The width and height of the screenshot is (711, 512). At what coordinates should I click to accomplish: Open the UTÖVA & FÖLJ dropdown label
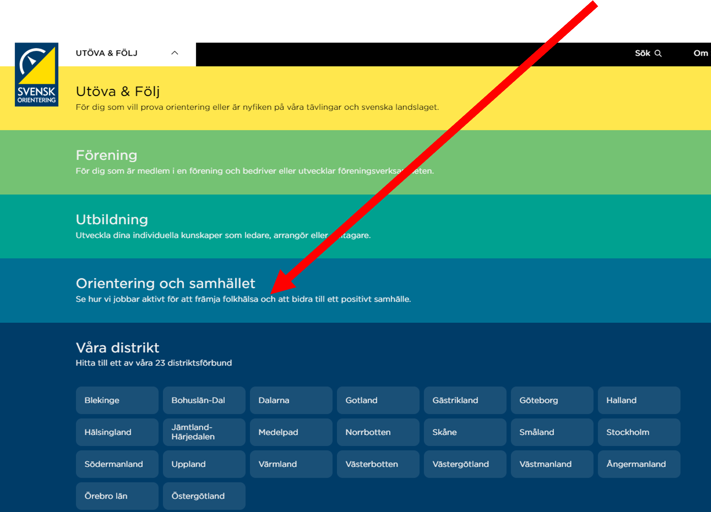coord(107,53)
